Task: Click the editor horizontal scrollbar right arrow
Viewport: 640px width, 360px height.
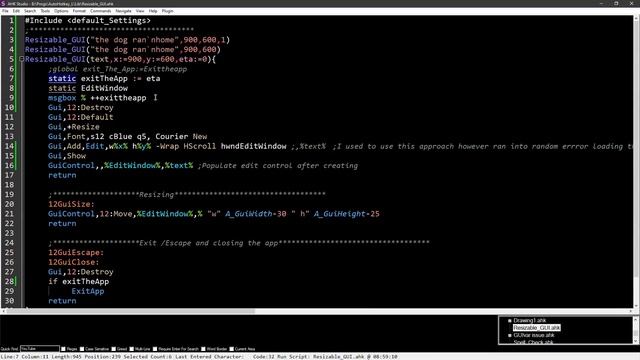Action: 631,311
